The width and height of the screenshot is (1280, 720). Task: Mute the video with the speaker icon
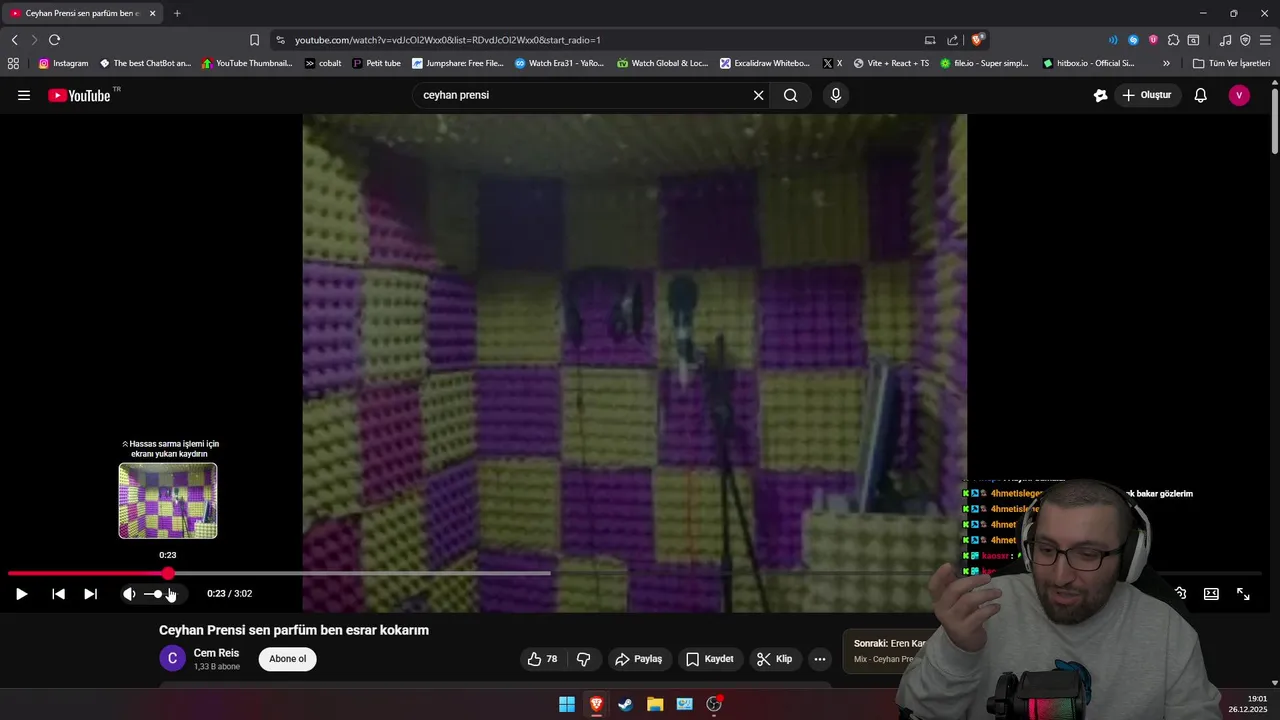[x=129, y=594]
